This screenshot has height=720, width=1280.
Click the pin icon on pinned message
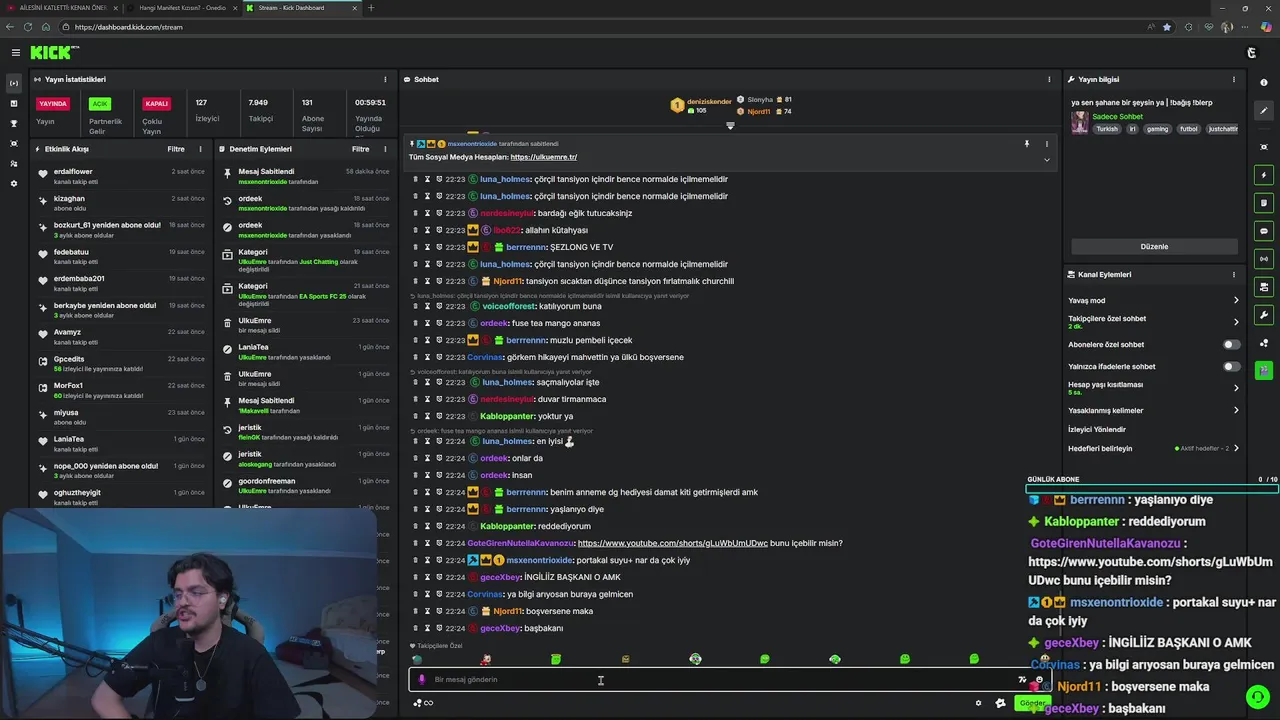[1026, 144]
